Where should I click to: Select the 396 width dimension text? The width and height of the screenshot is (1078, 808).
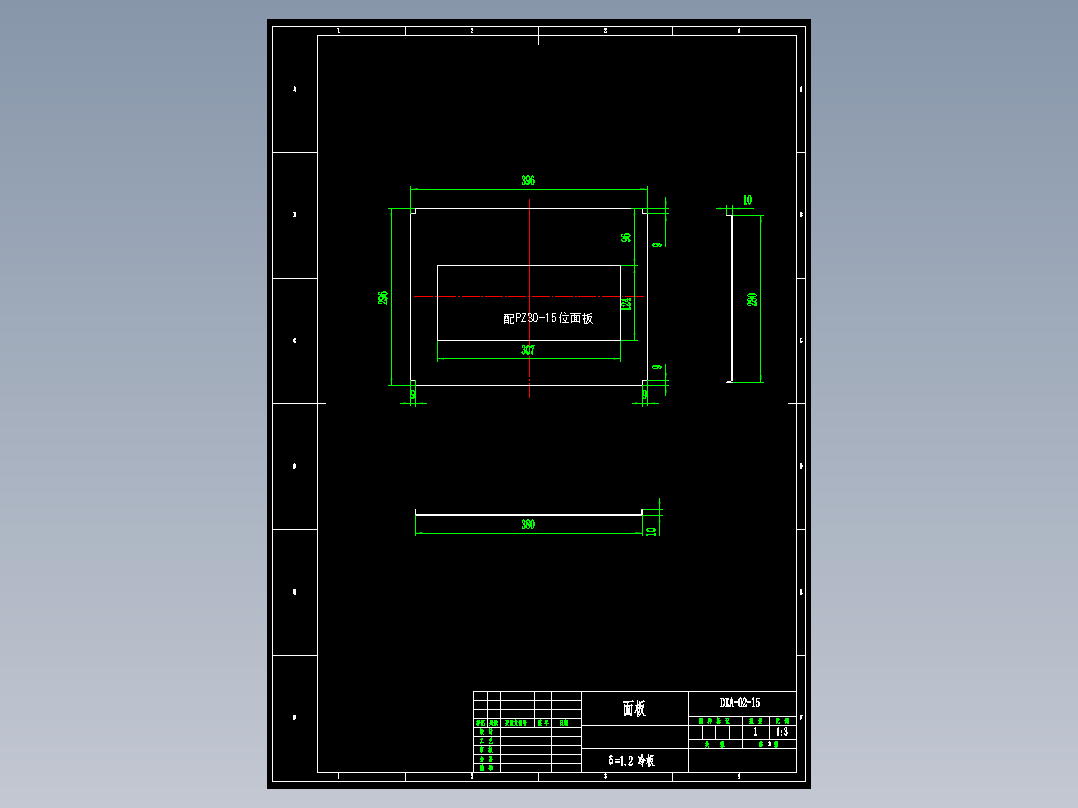[x=530, y=179]
